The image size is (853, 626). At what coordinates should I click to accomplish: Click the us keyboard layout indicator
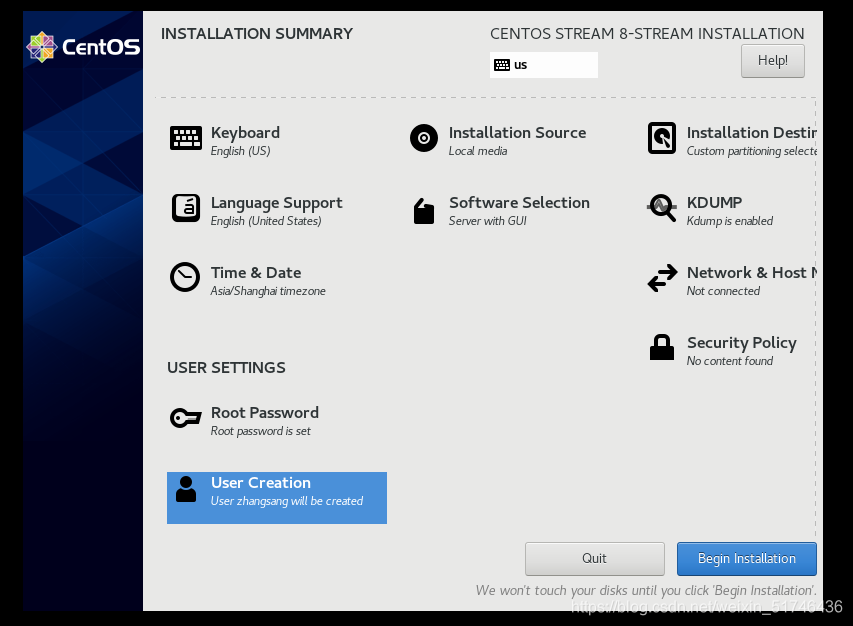click(543, 65)
